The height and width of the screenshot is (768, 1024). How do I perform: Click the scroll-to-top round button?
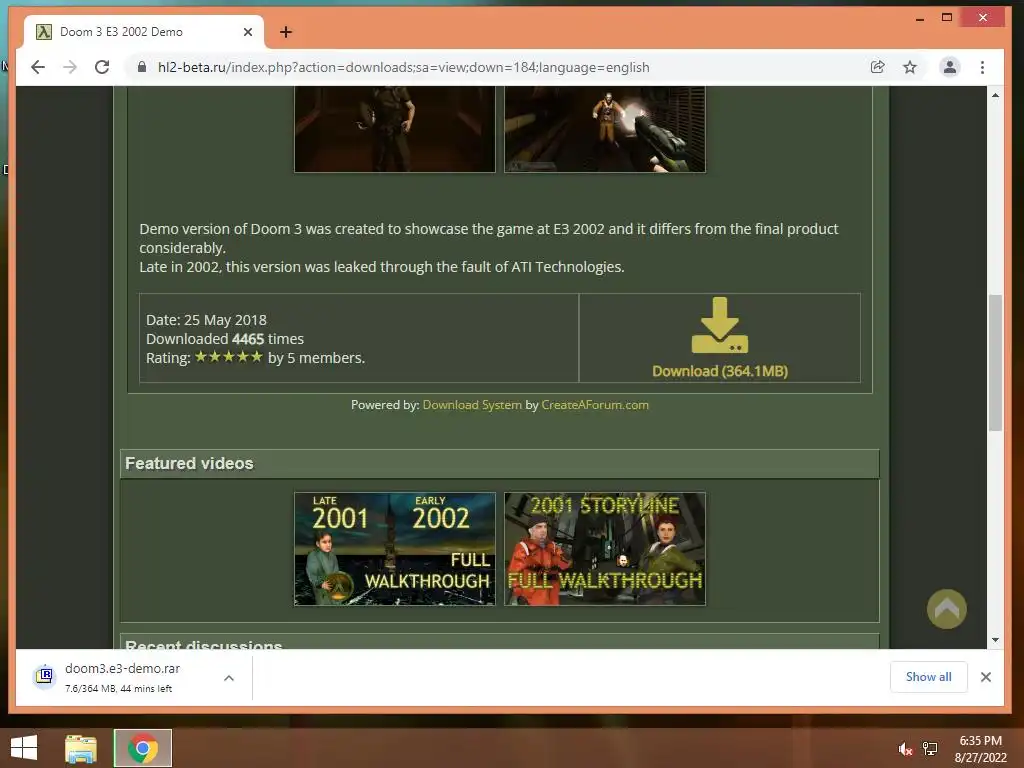pos(946,609)
